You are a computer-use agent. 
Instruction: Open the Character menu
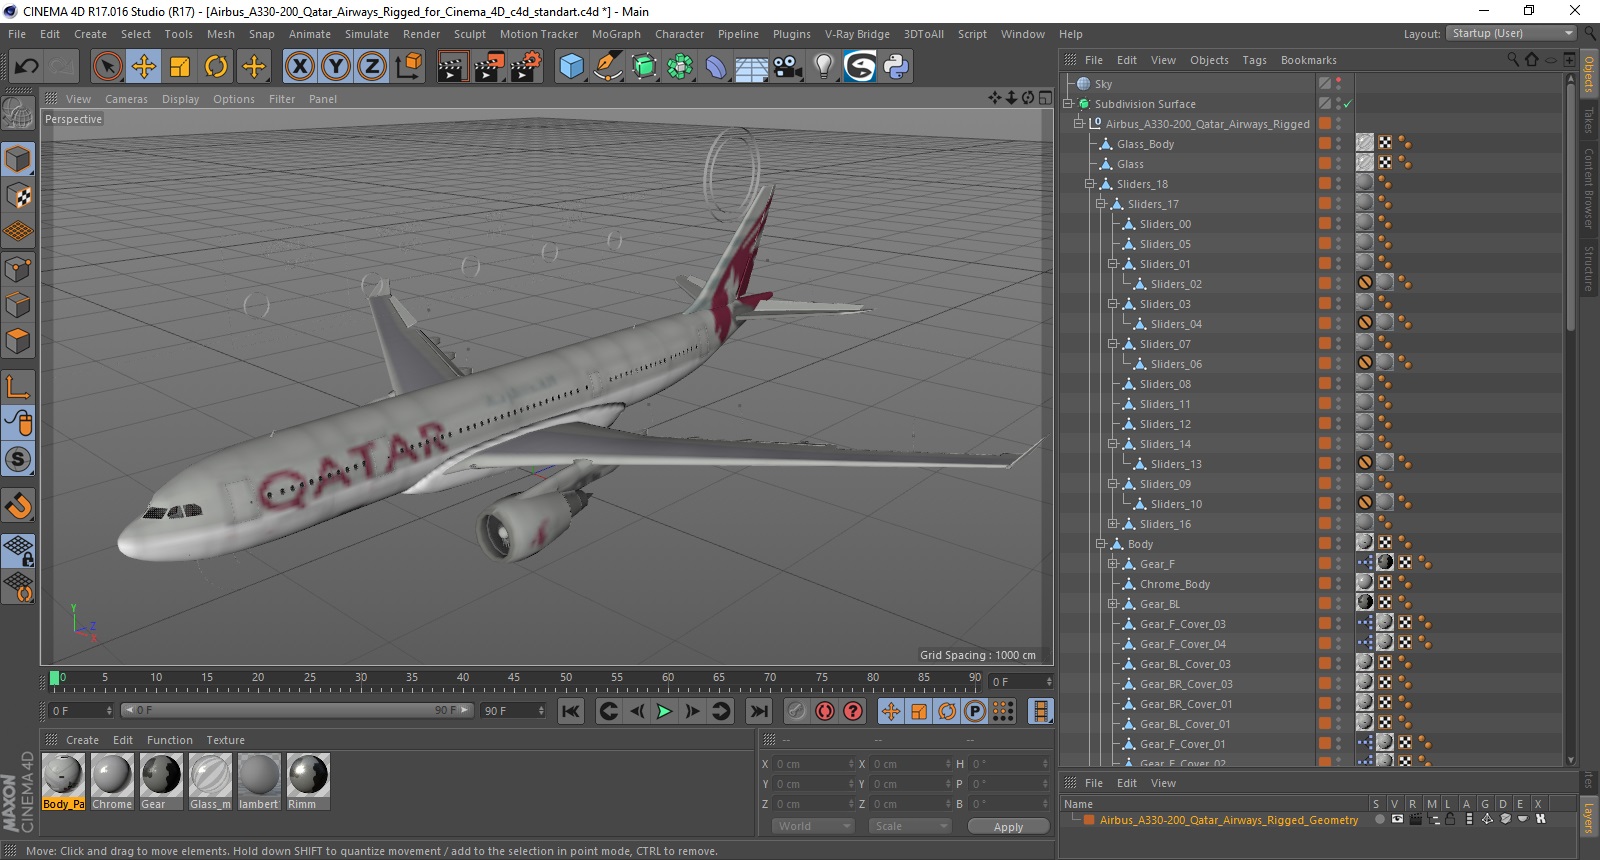(680, 34)
